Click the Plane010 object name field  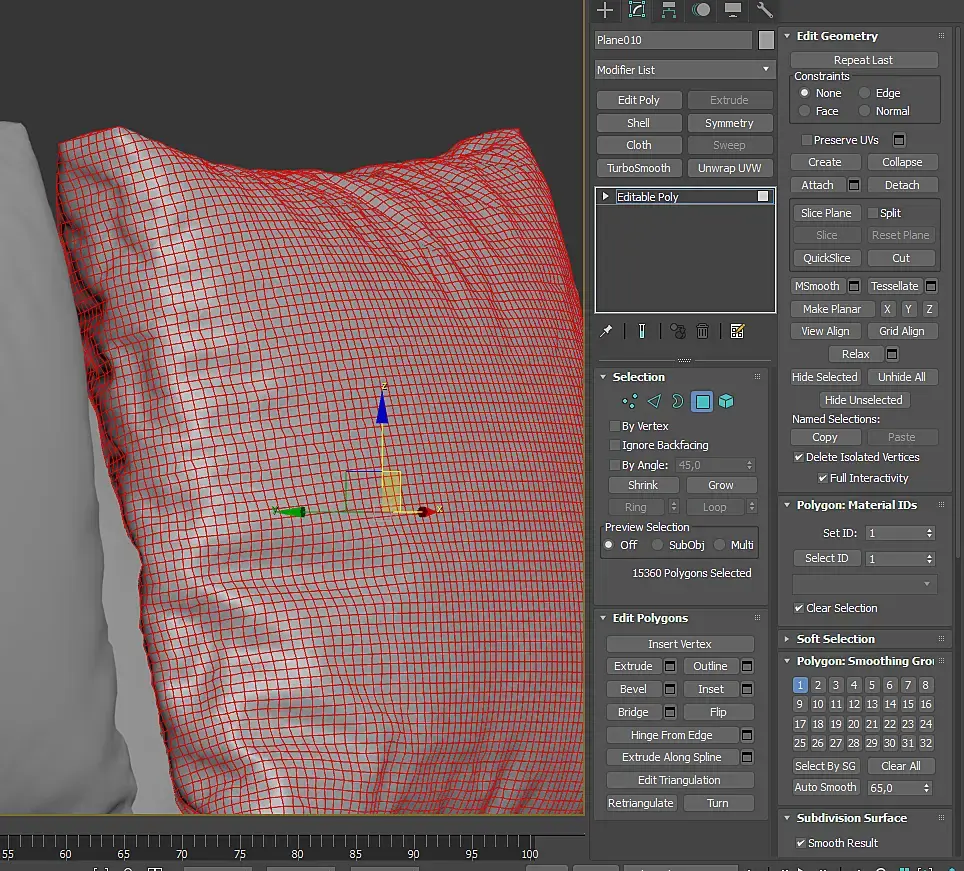(673, 40)
